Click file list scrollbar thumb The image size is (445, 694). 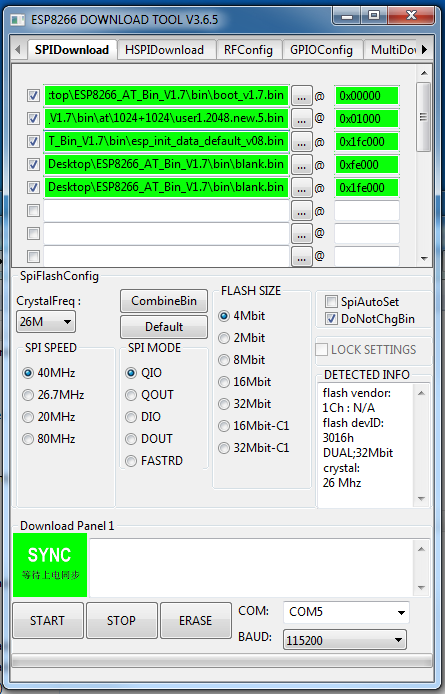tap(424, 117)
